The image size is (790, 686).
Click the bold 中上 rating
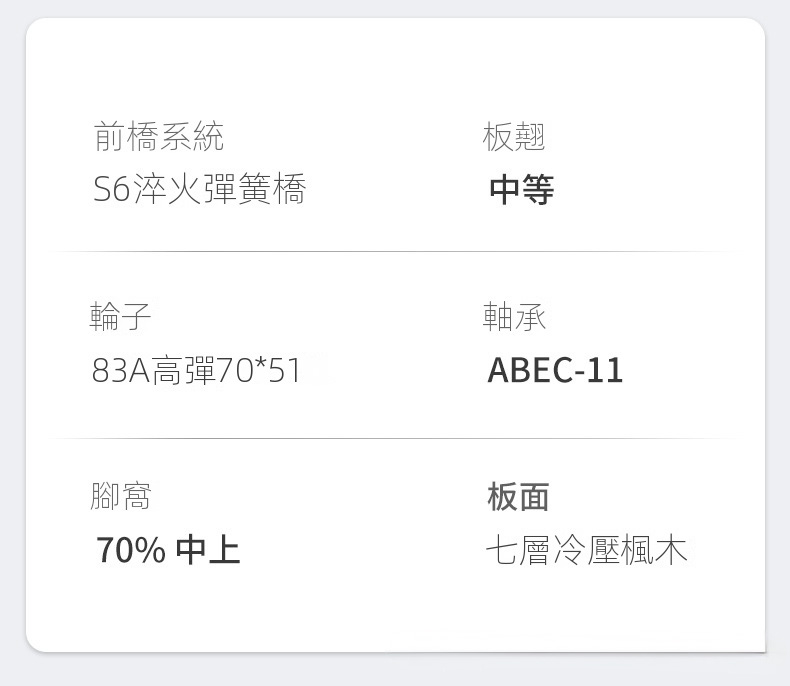tap(207, 550)
